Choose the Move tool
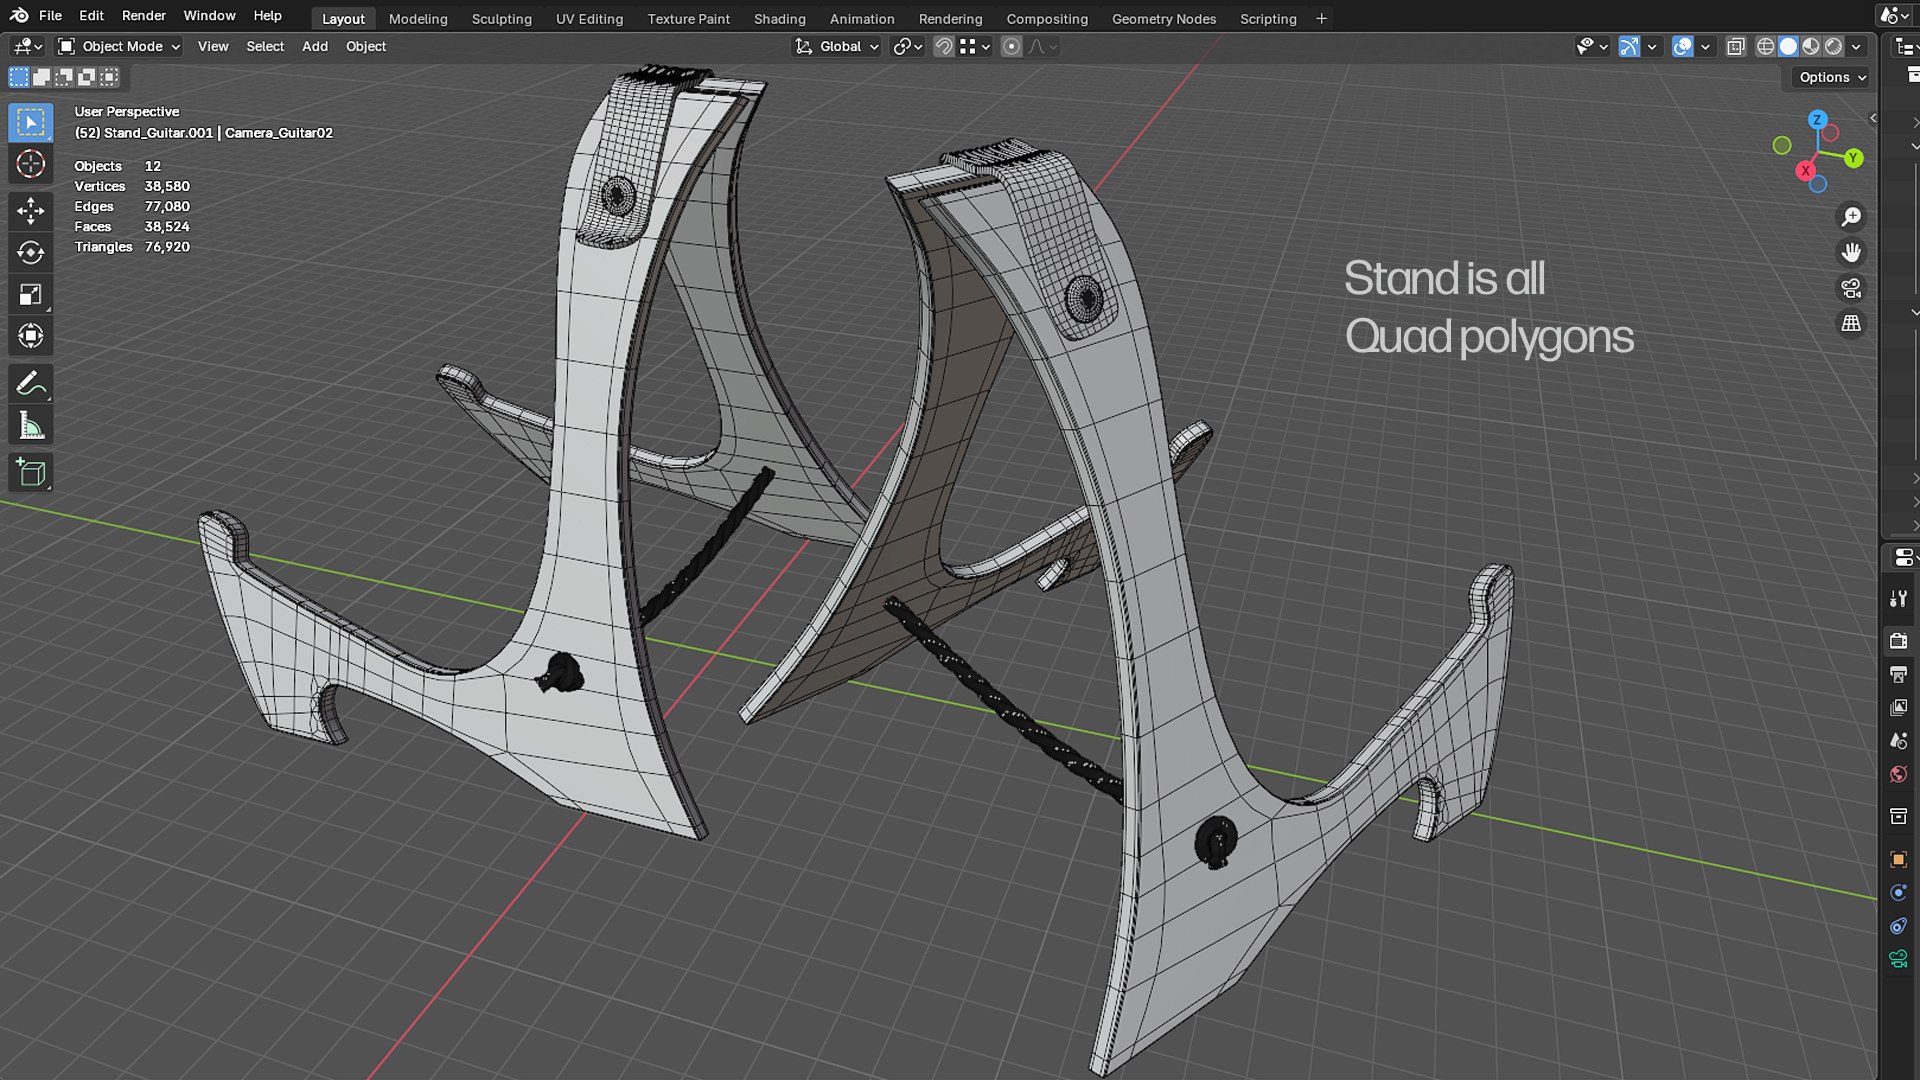The height and width of the screenshot is (1080, 1920). coord(31,211)
